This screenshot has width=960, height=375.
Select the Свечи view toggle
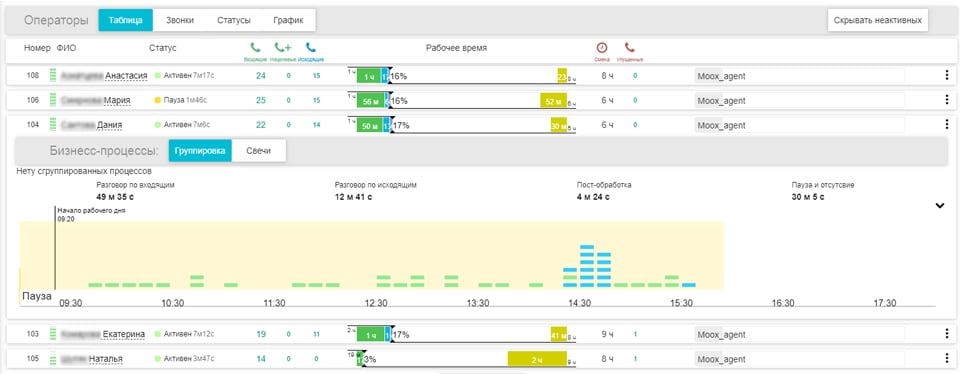(259, 151)
